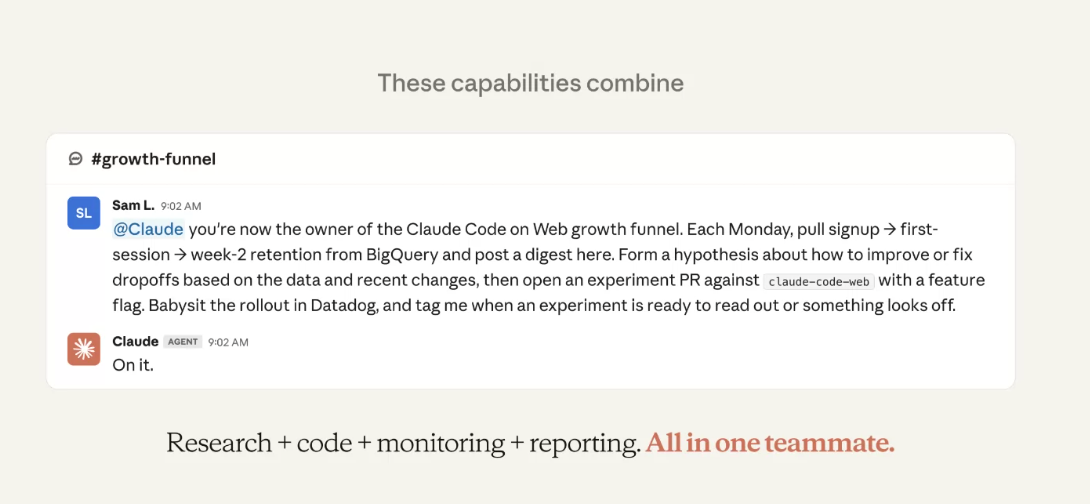Click the word BigQuery in Sam's message
This screenshot has height=504, width=1090.
click(394, 255)
